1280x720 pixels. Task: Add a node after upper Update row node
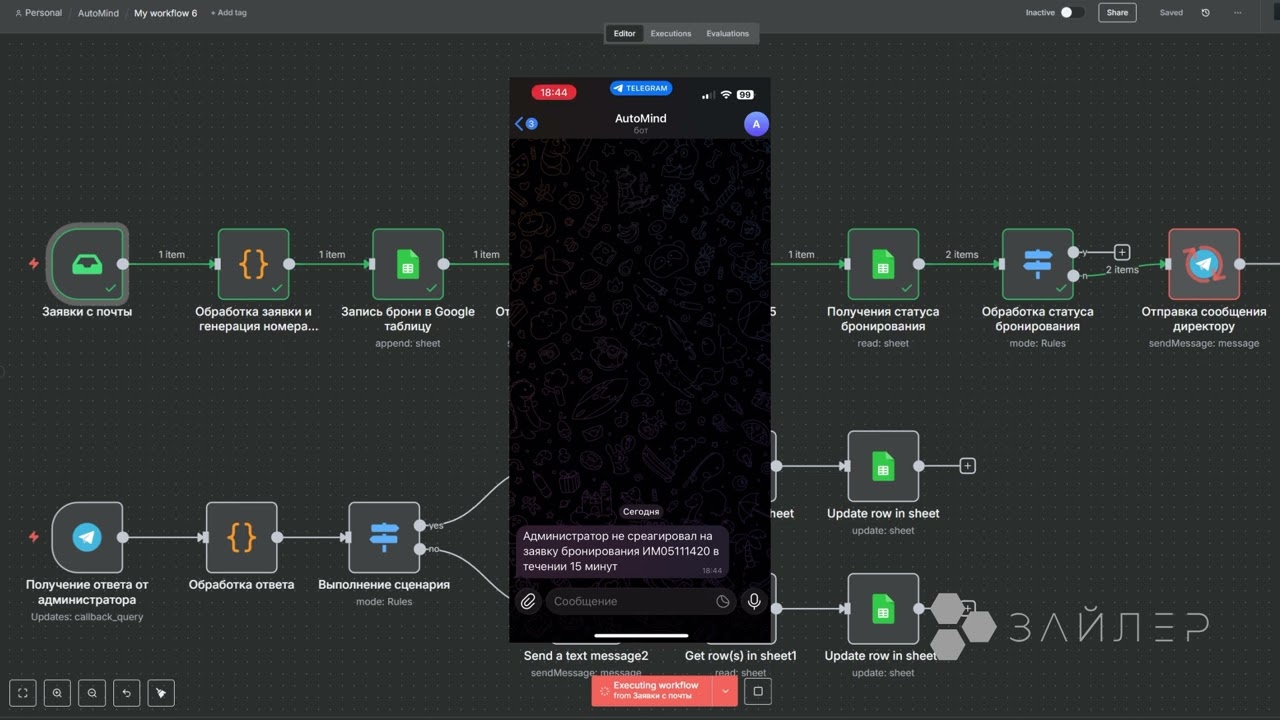coord(967,466)
